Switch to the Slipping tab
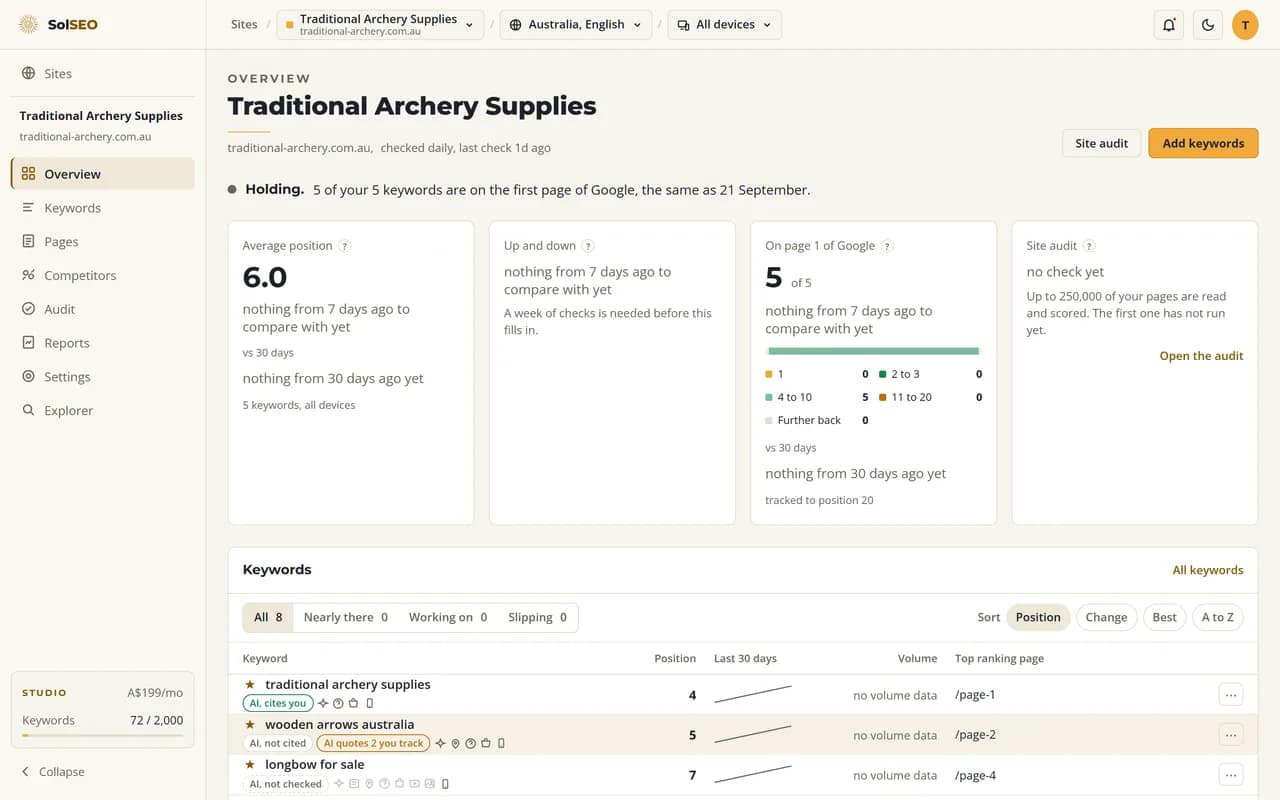Viewport: 1280px width, 800px height. click(x=537, y=617)
